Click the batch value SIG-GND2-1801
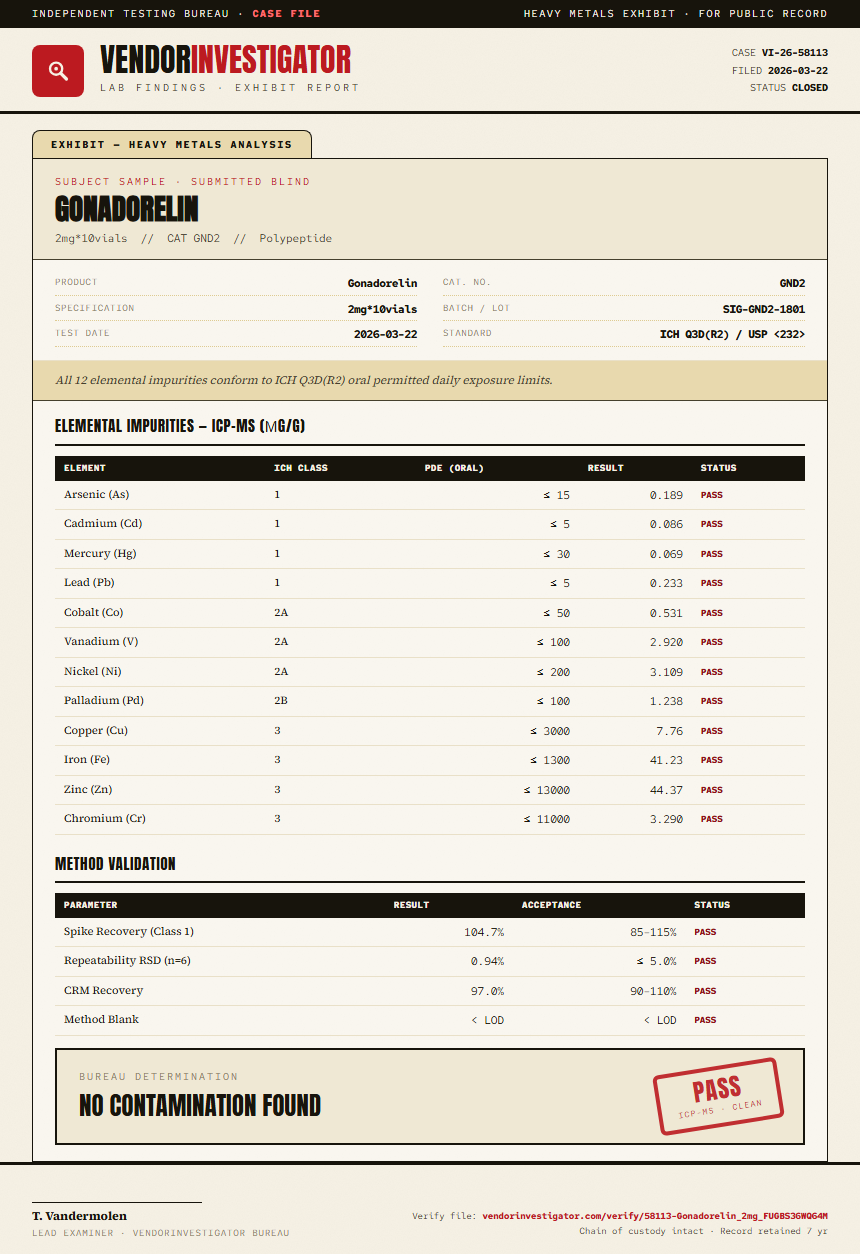Image resolution: width=860 pixels, height=1254 pixels. pos(764,309)
